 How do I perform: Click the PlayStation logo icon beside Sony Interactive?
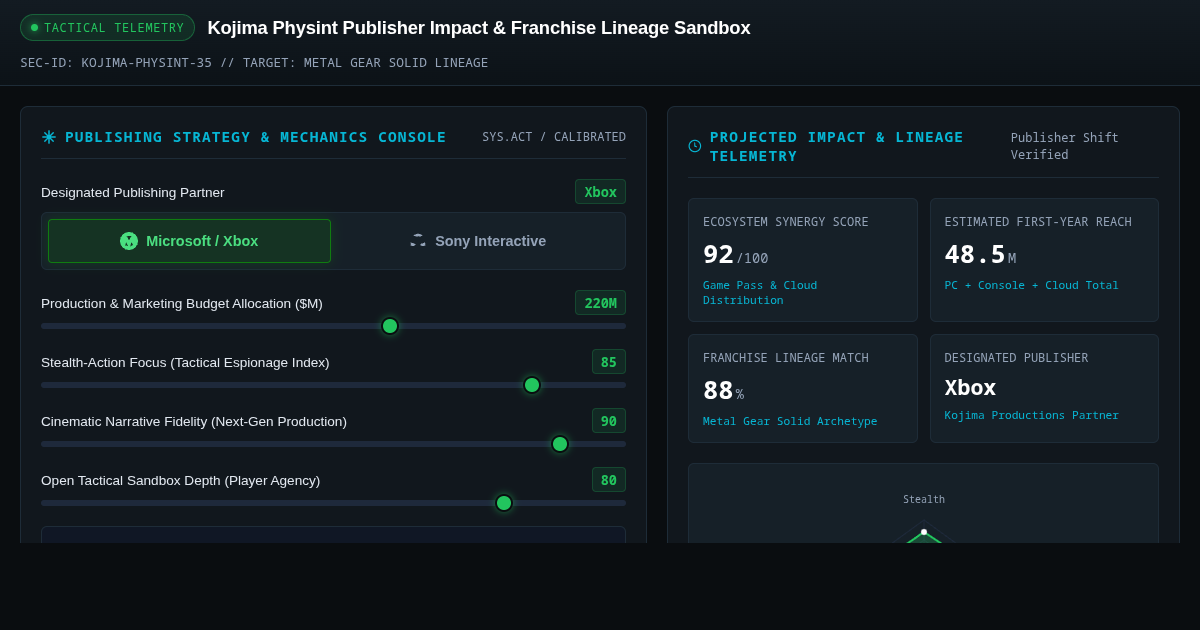click(x=418, y=241)
